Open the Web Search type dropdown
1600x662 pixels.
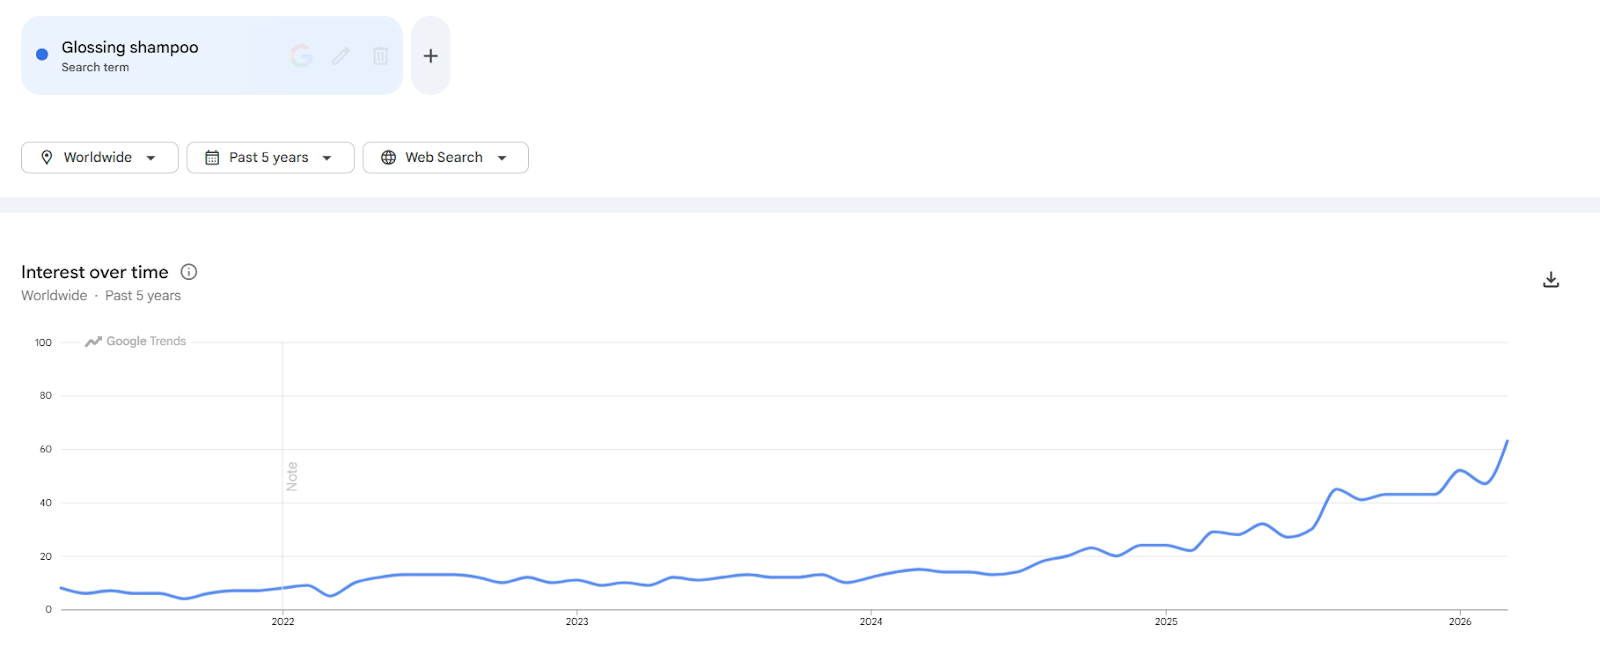pyautogui.click(x=502, y=158)
